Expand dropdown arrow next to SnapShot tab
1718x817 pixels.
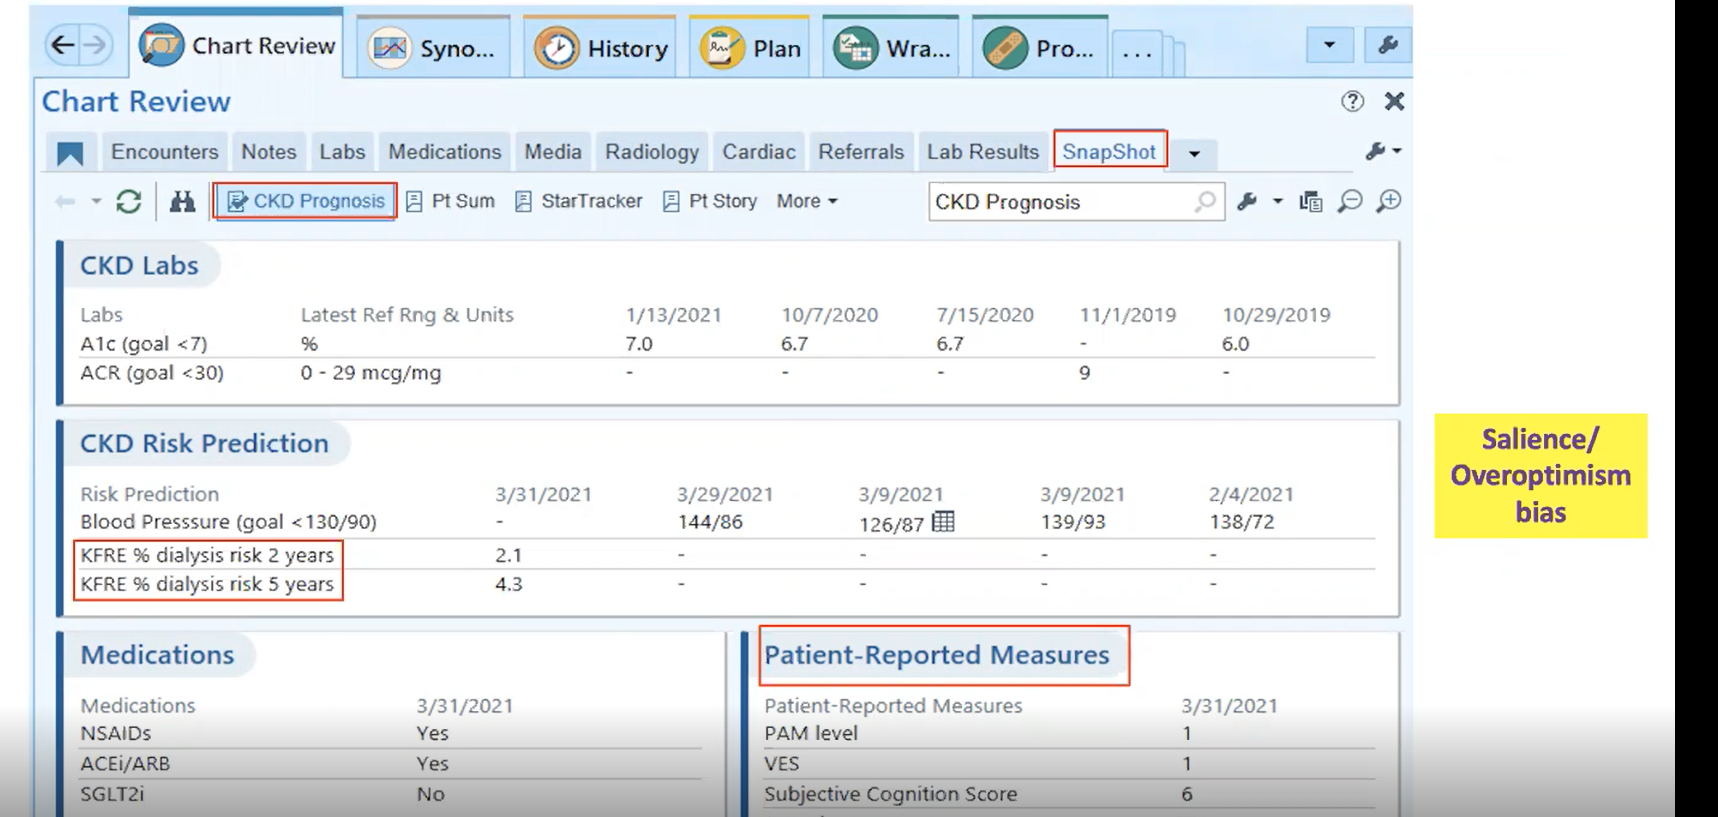click(1194, 153)
